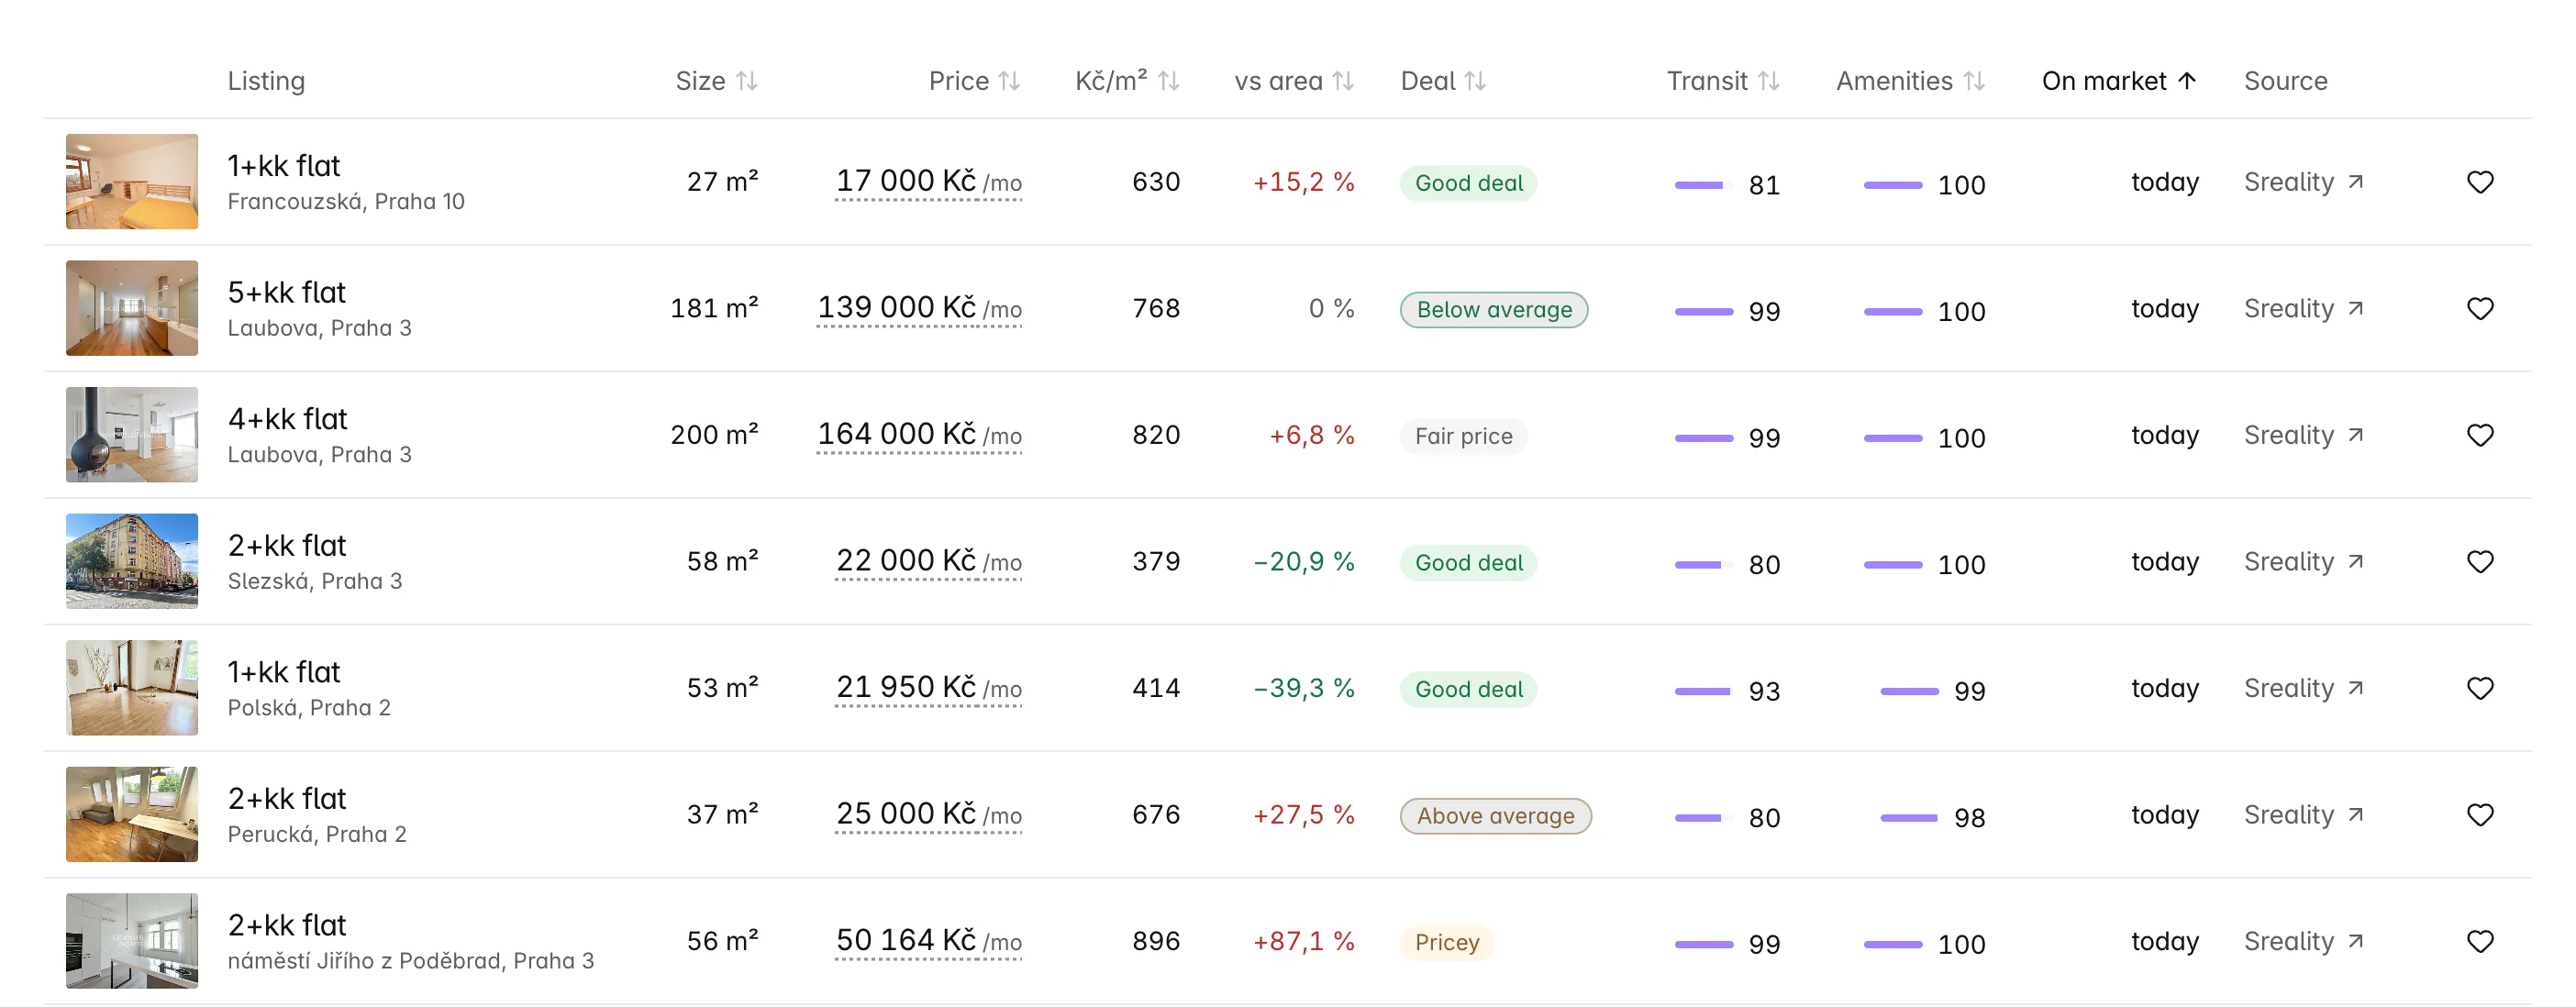The width and height of the screenshot is (2576, 1007).
Task: Open Sreality link for Perucká flat
Action: click(2303, 815)
